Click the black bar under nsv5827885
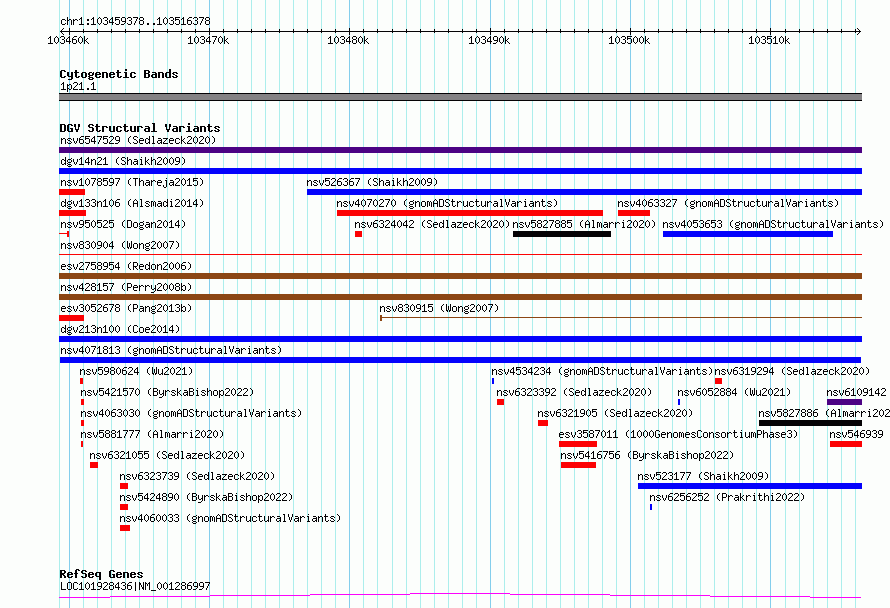 coord(562,234)
